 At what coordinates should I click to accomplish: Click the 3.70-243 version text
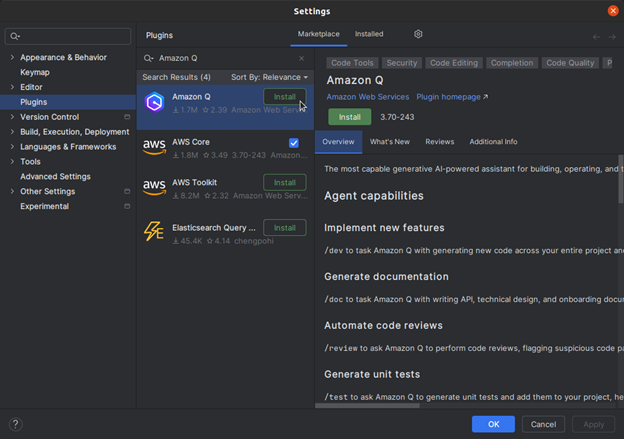397,117
